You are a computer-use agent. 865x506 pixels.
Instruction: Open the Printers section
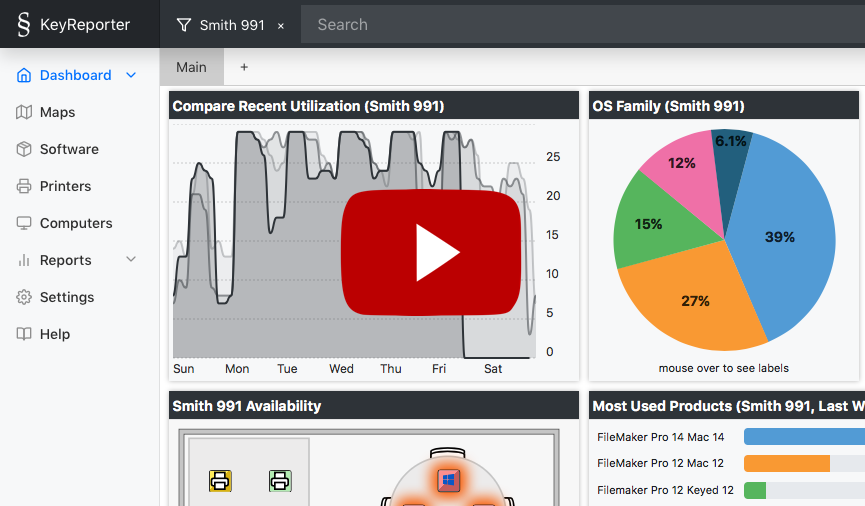[x=65, y=186]
